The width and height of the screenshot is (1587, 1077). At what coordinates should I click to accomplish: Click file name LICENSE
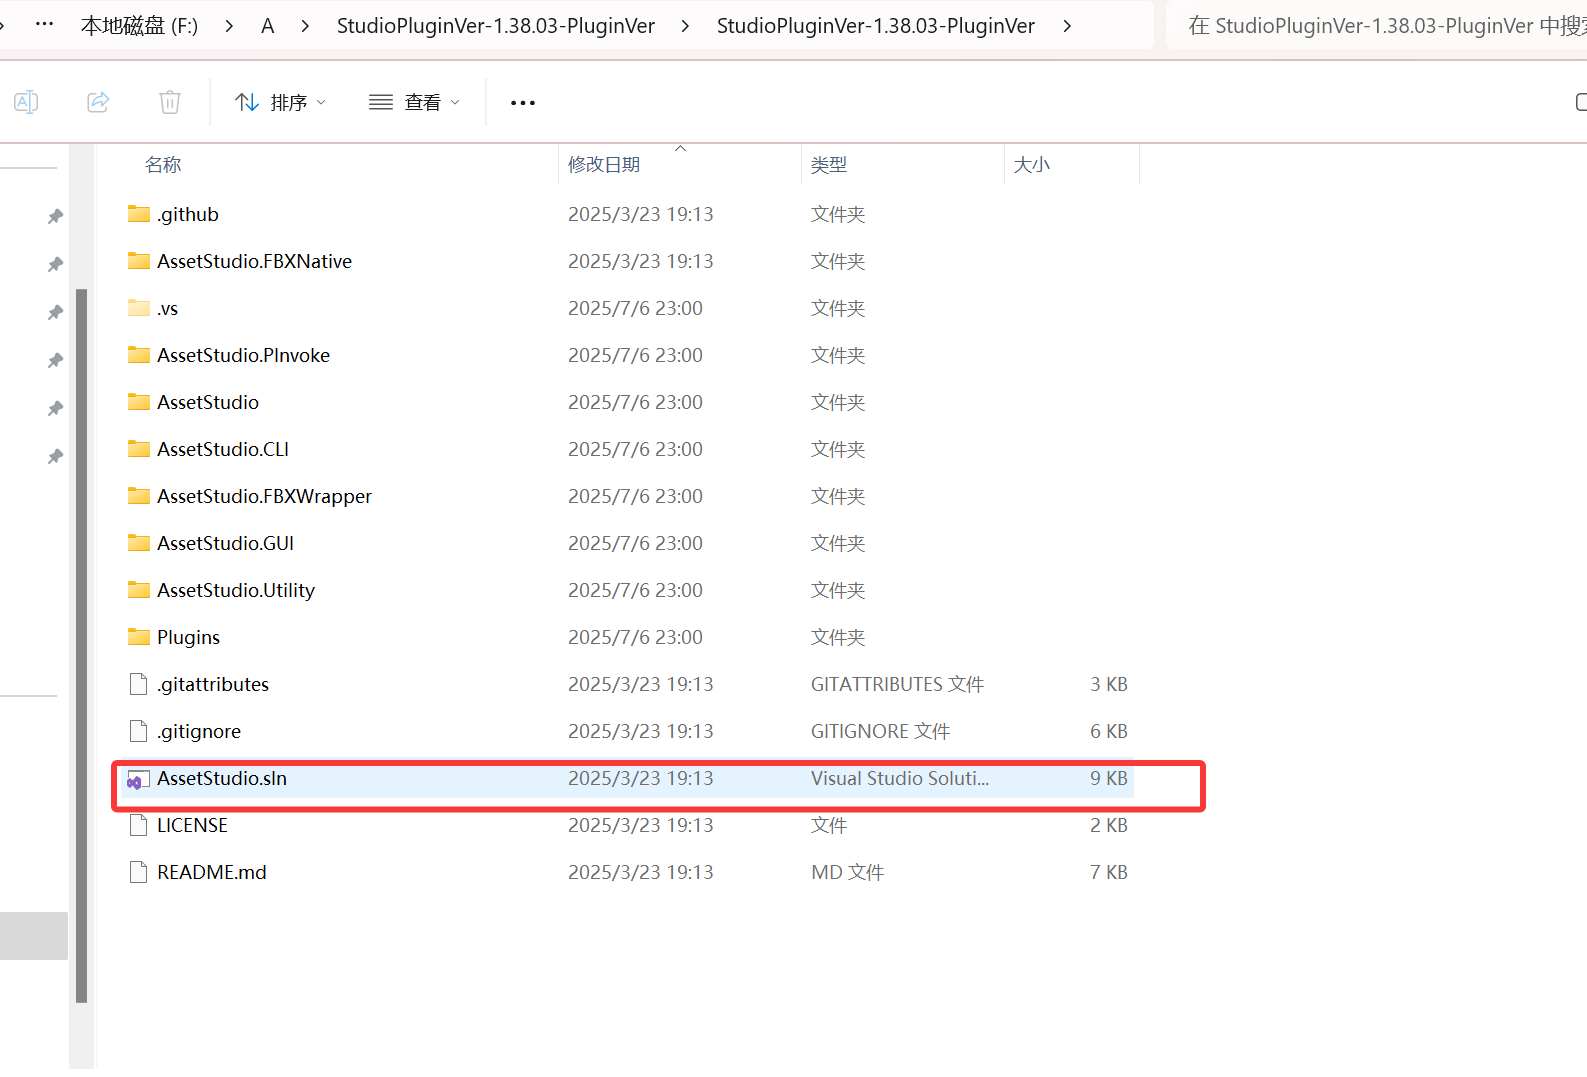click(193, 825)
